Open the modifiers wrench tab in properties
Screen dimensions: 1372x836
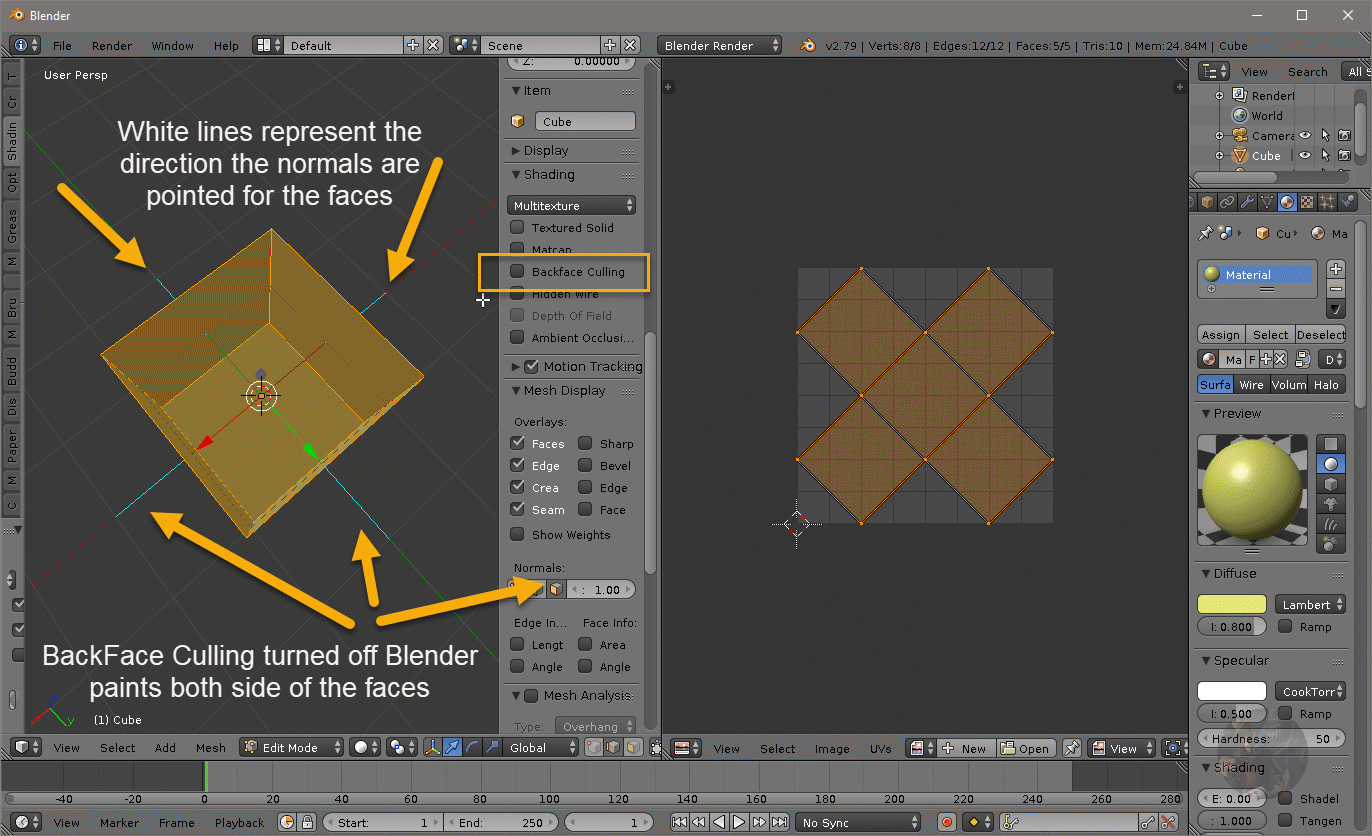(x=1247, y=202)
